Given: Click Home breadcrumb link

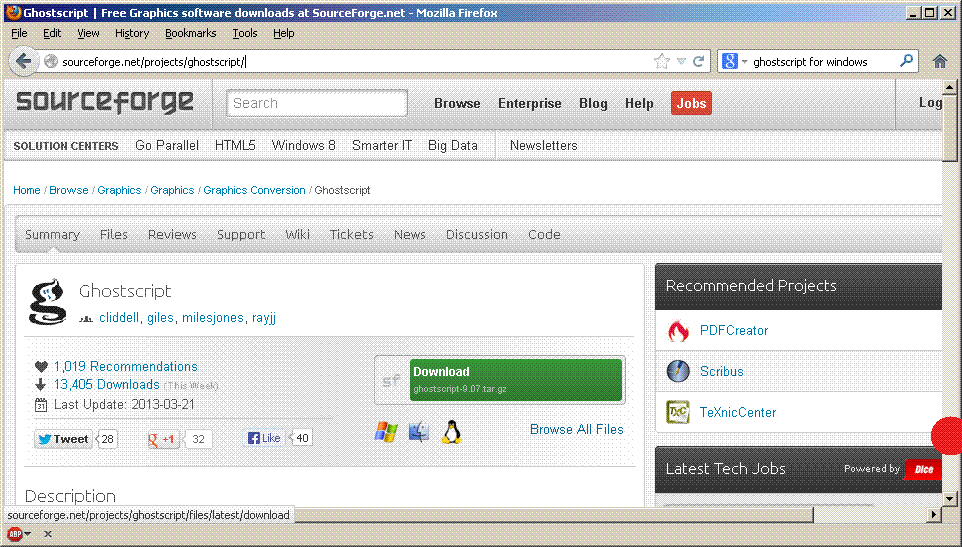Looking at the screenshot, I should pos(26,190).
